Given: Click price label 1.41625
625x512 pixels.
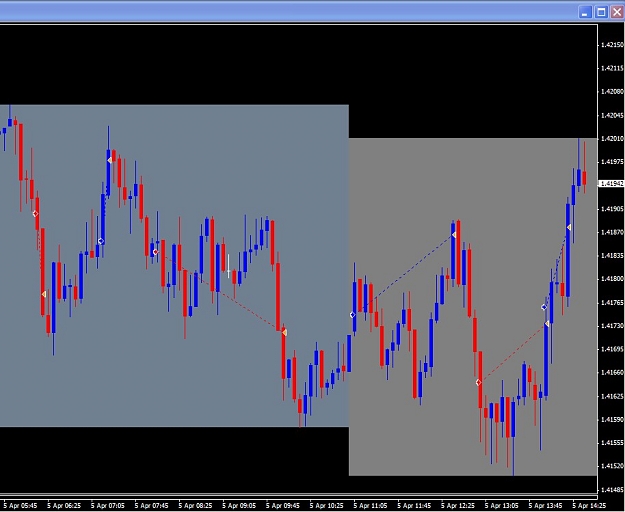Looking at the screenshot, I should (612, 396).
